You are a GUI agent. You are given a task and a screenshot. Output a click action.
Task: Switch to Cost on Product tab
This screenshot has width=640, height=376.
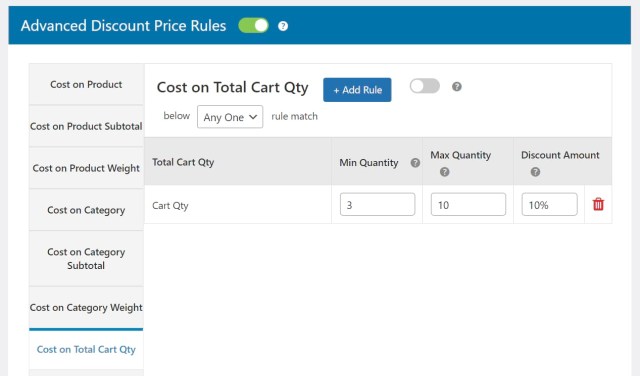86,84
